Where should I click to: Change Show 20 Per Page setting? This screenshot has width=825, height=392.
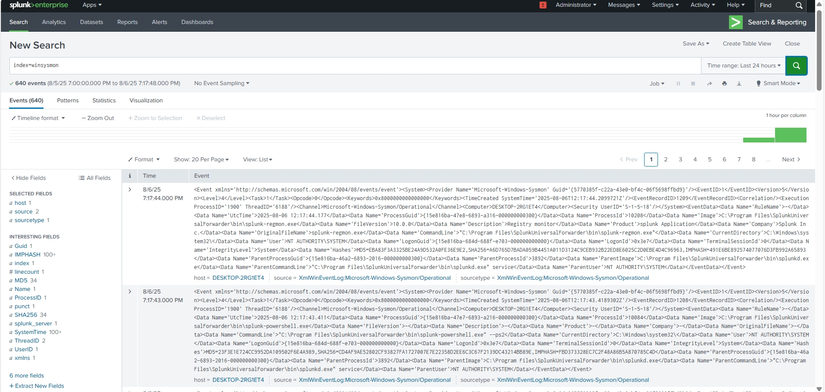pos(202,159)
